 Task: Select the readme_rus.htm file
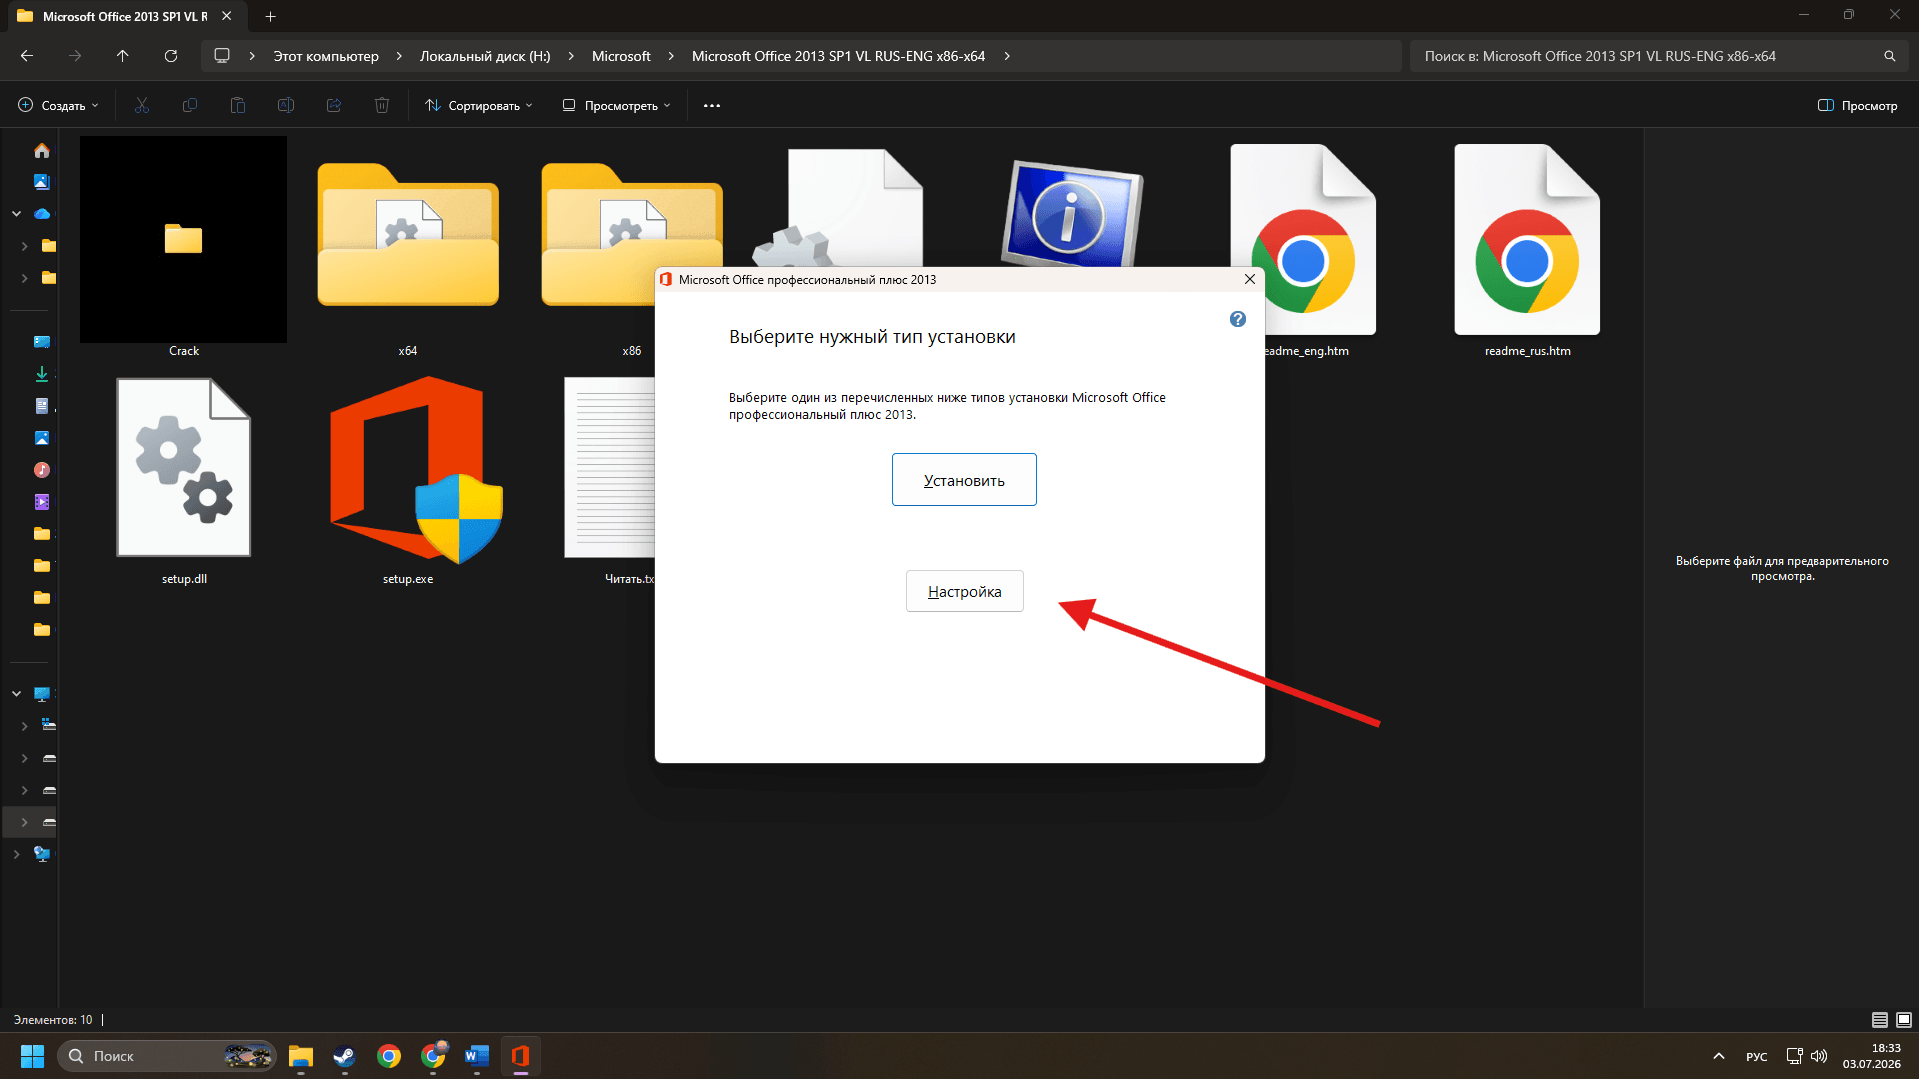coord(1527,250)
